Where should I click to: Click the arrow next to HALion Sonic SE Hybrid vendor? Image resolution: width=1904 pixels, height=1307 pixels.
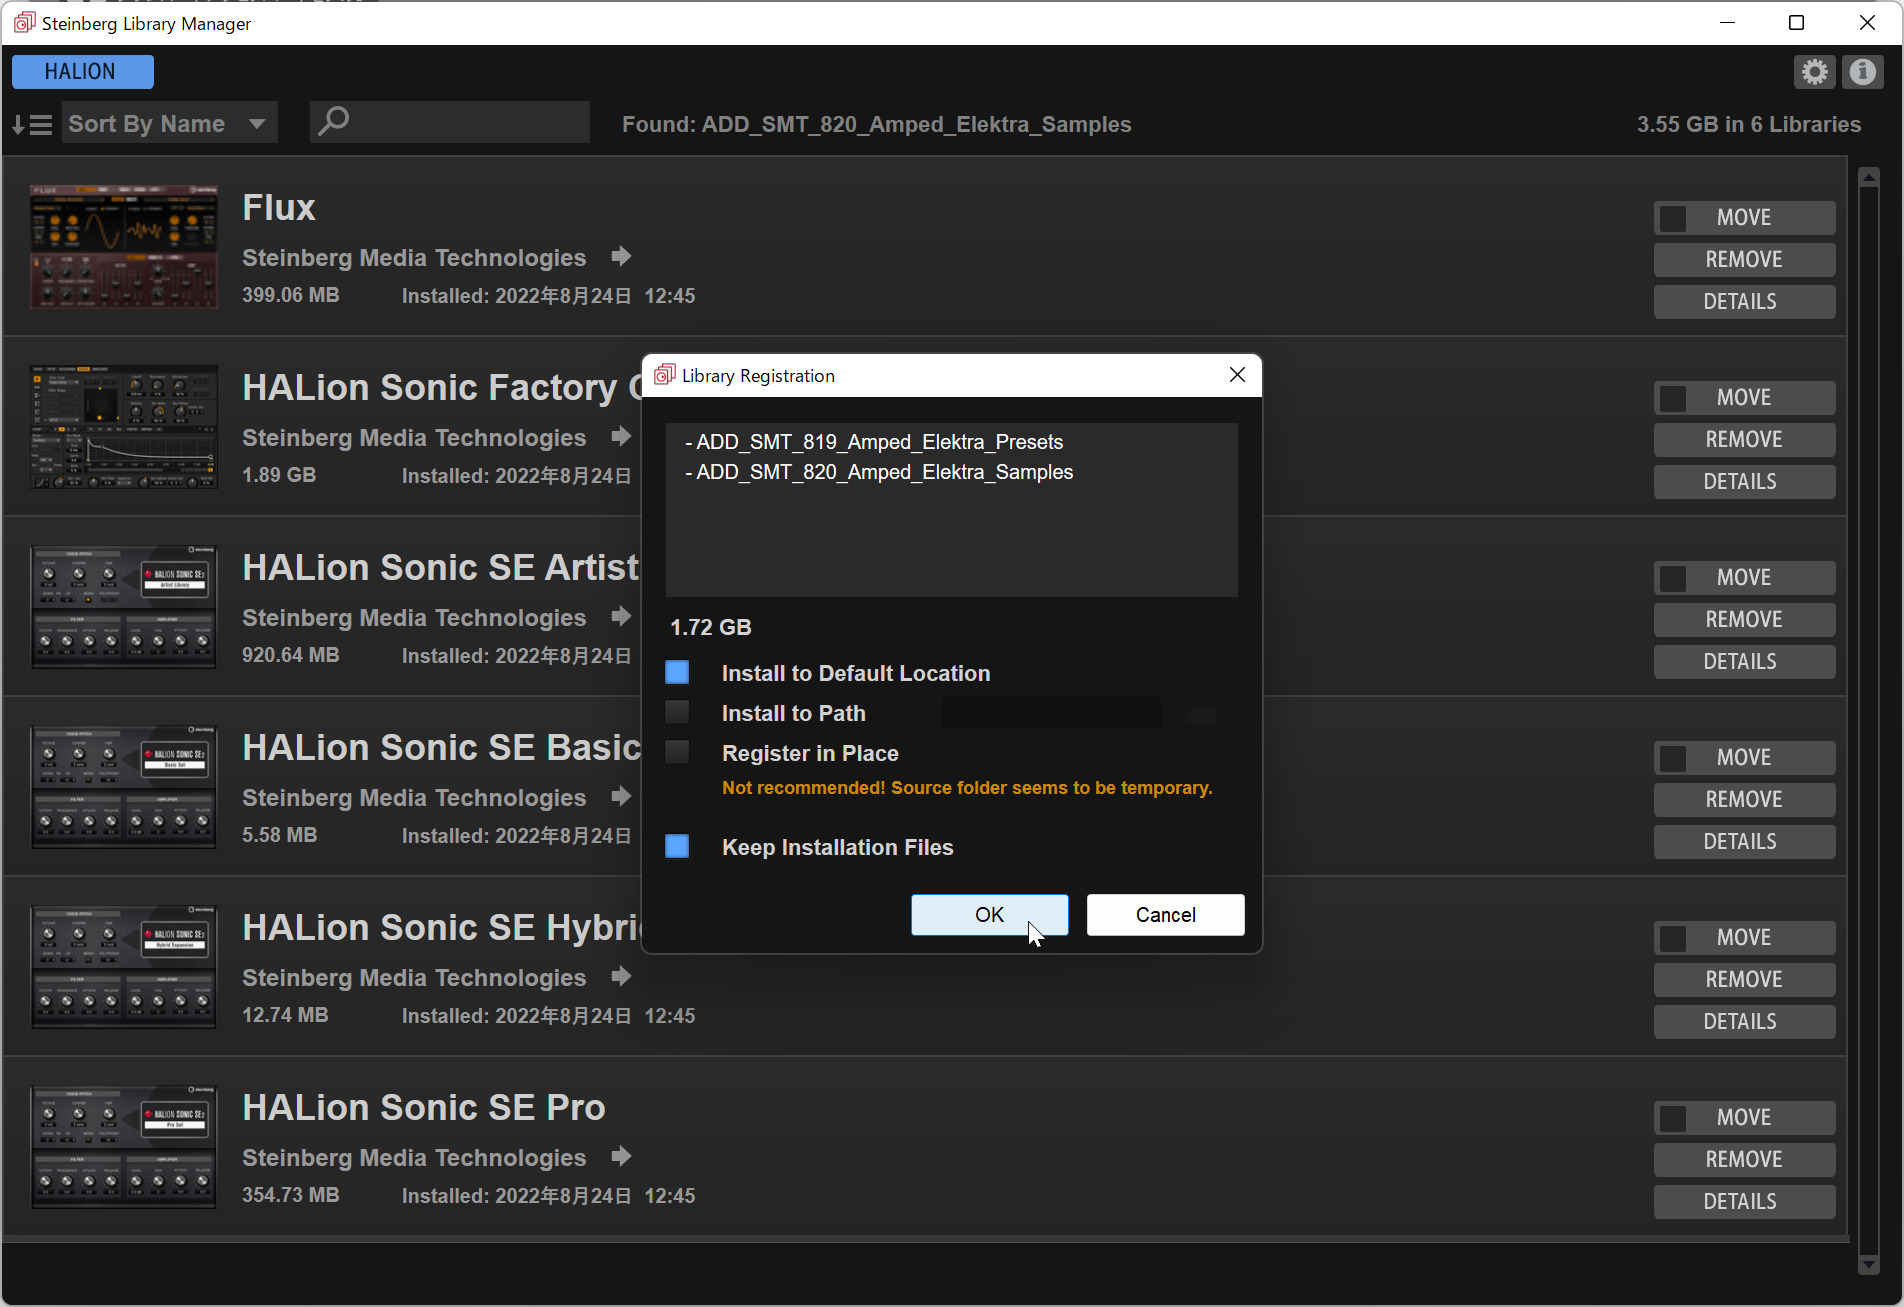click(621, 977)
